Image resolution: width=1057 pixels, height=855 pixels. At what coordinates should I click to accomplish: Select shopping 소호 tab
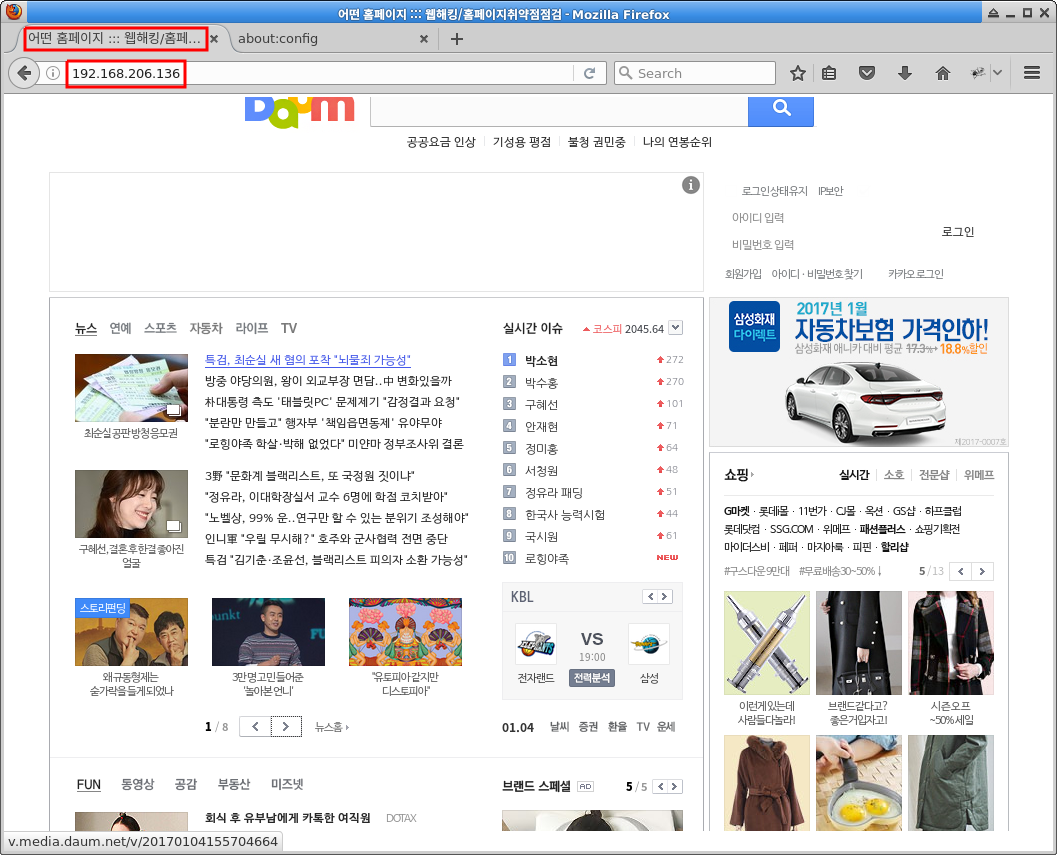click(x=894, y=475)
